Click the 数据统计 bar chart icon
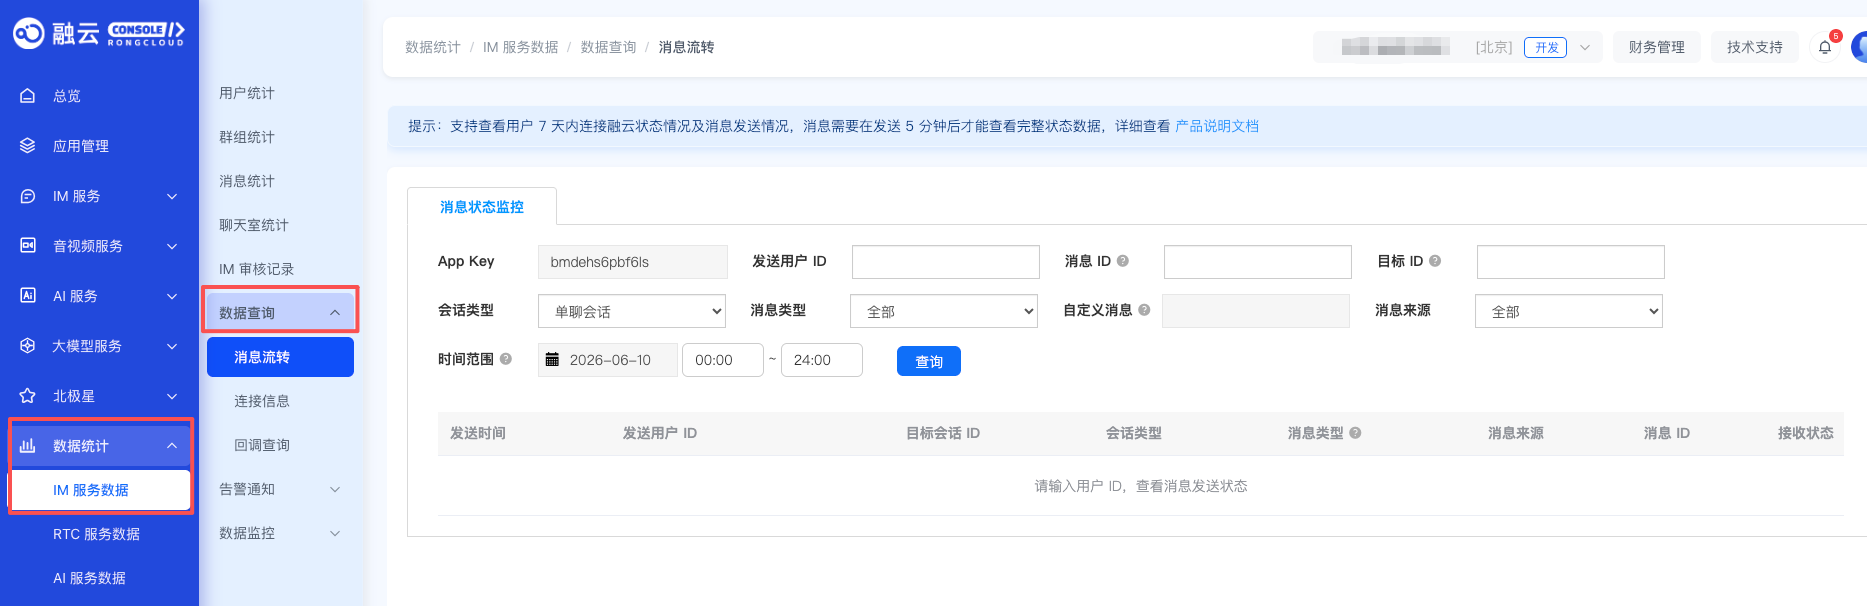 (x=28, y=446)
